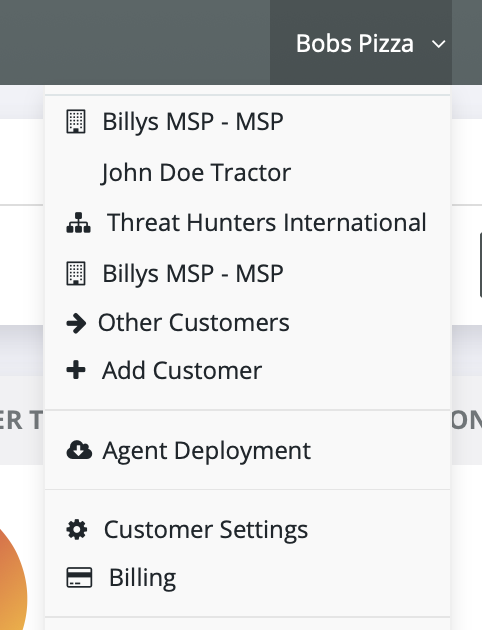Screen dimensions: 482x630
Task: Switch to John Doe Tractor customer
Action: click(x=247, y=172)
